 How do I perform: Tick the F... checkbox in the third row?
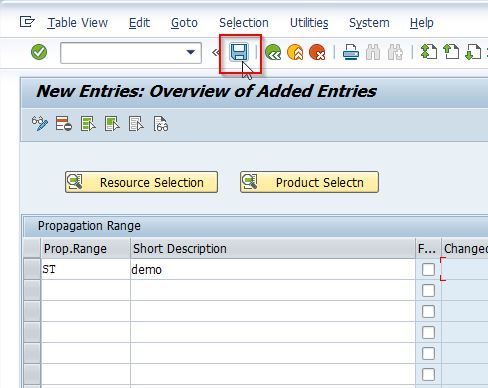tap(428, 311)
